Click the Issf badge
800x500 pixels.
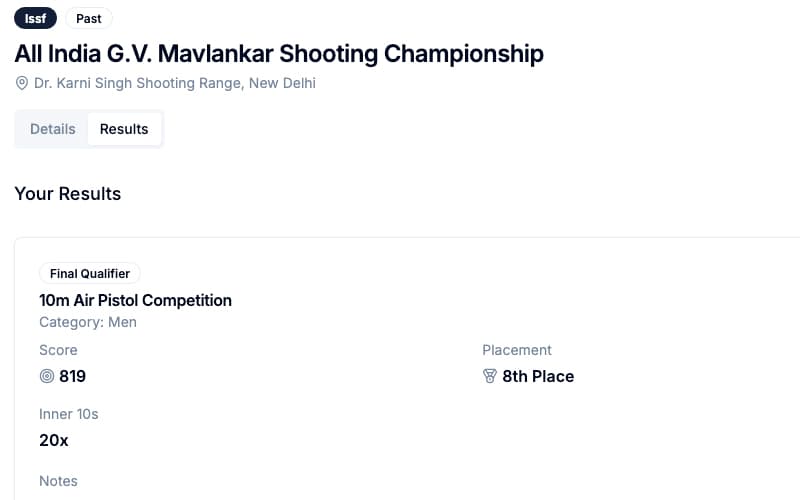35,18
